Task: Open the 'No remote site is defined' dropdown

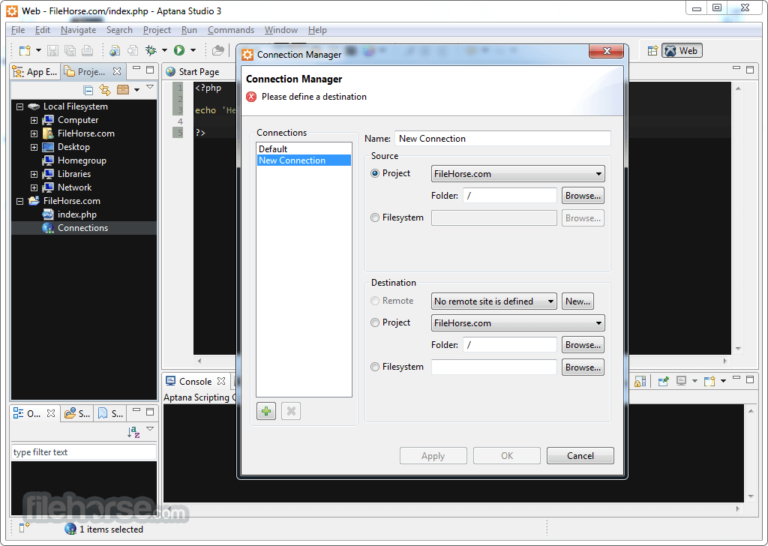Action: coord(494,301)
